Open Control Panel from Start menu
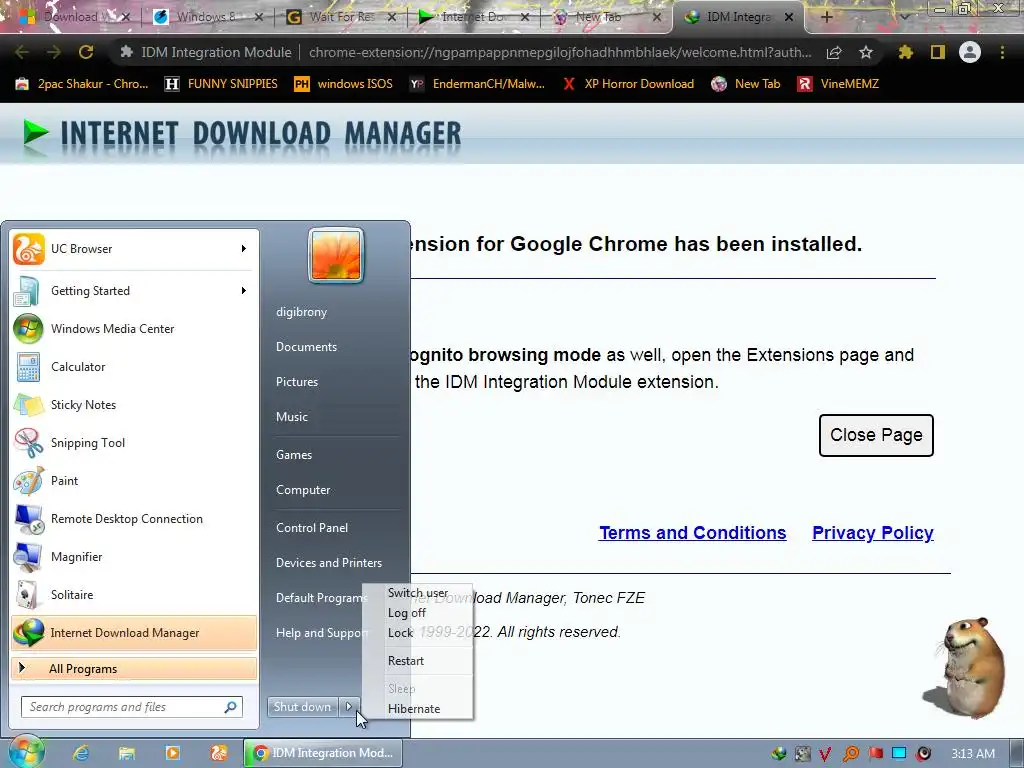Screen dimensions: 1024x768 tap(312, 528)
